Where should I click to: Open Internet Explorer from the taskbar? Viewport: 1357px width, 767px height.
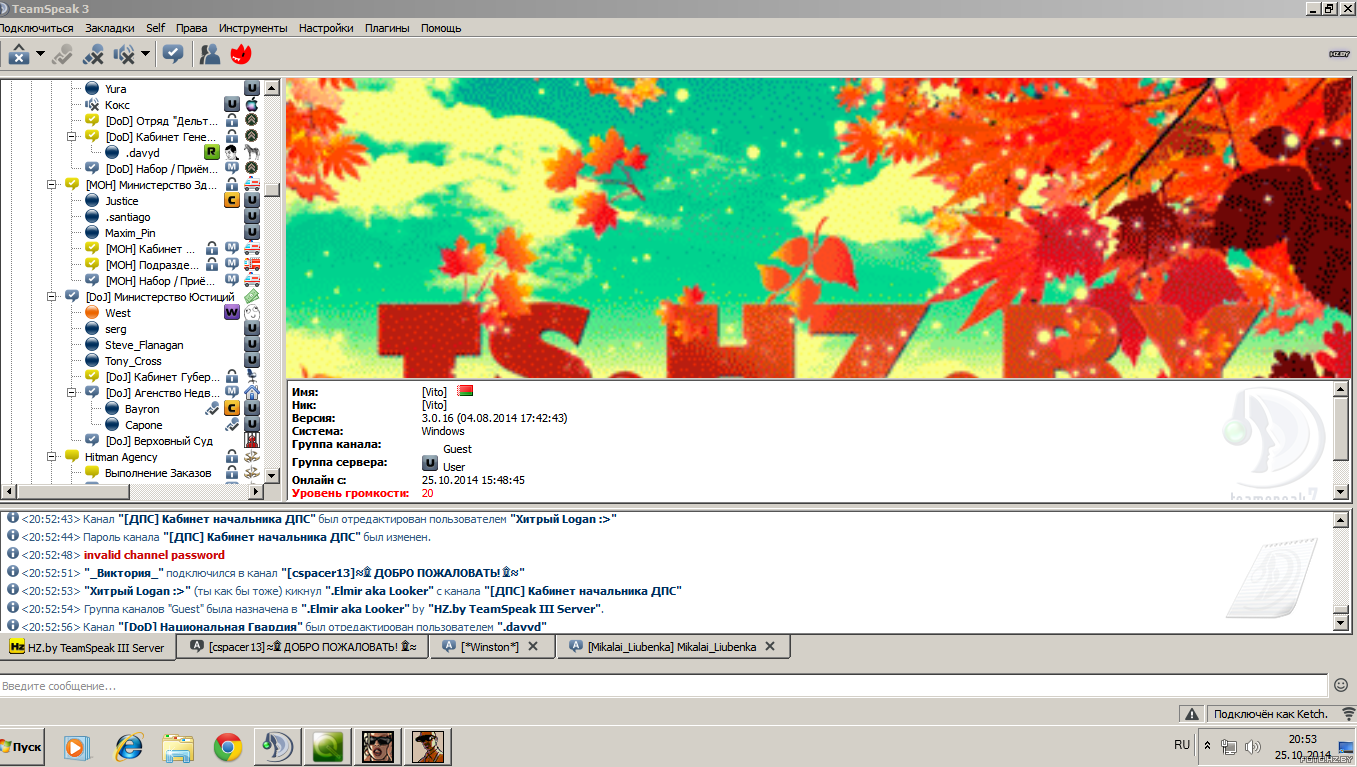129,747
